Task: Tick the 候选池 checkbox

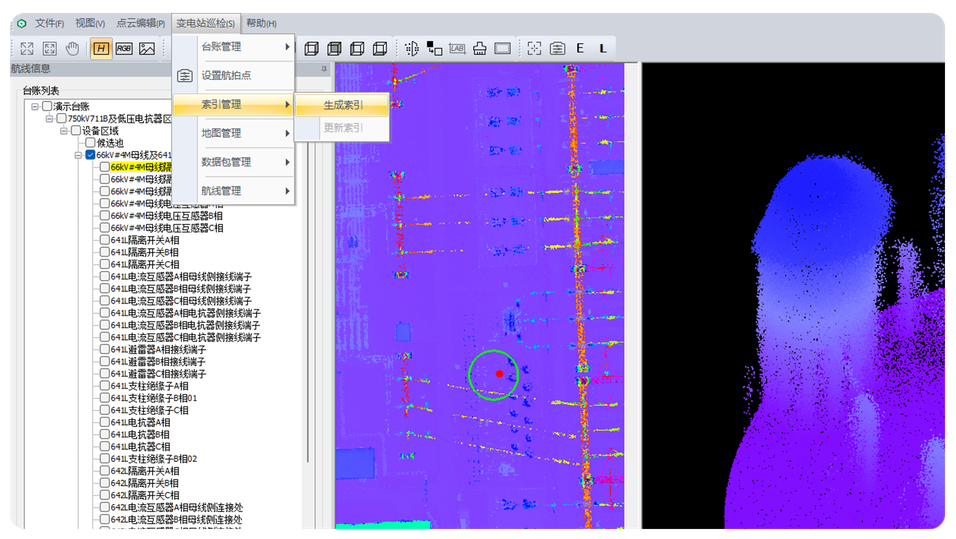Action: pos(90,143)
